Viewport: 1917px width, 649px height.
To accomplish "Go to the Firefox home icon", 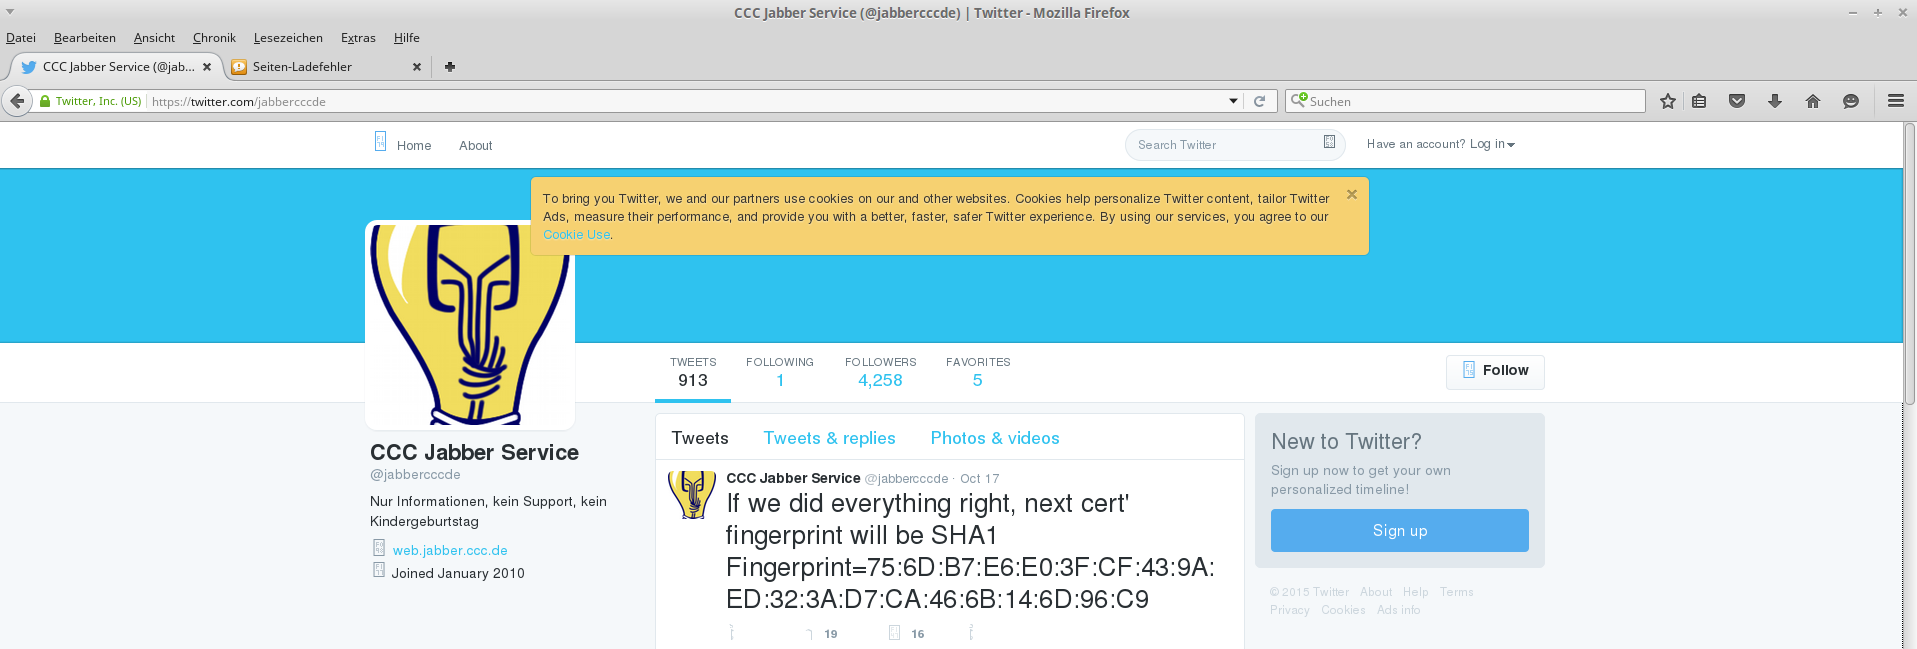I will [1813, 101].
